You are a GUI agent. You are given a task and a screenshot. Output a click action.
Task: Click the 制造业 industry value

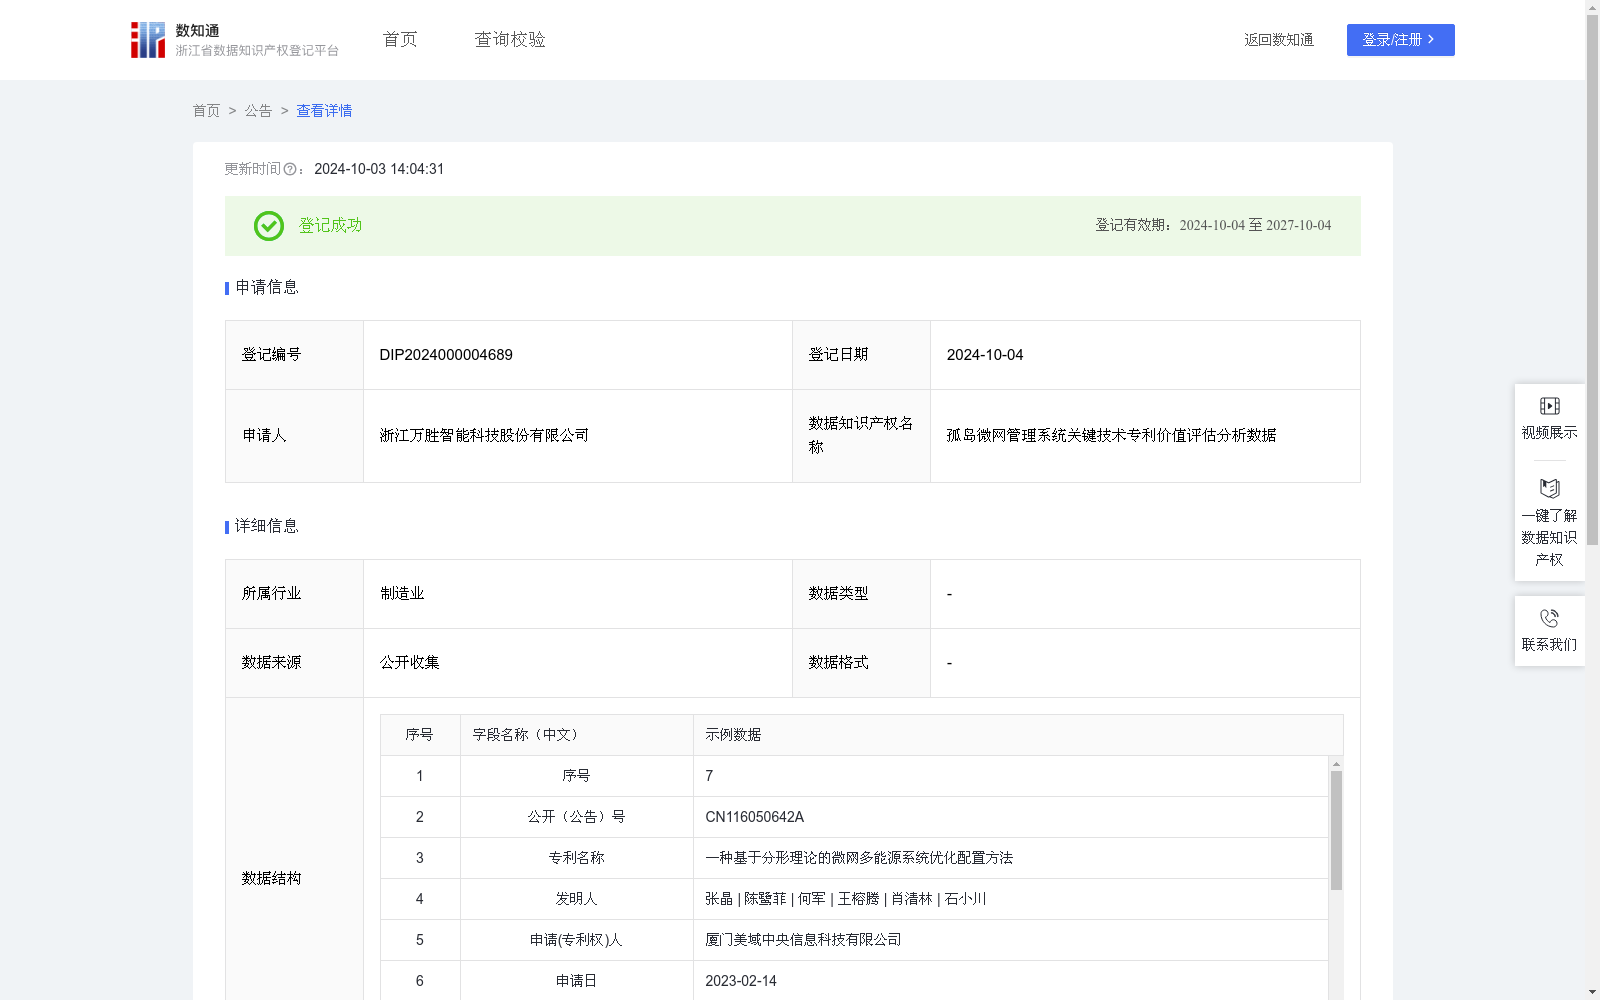402,594
